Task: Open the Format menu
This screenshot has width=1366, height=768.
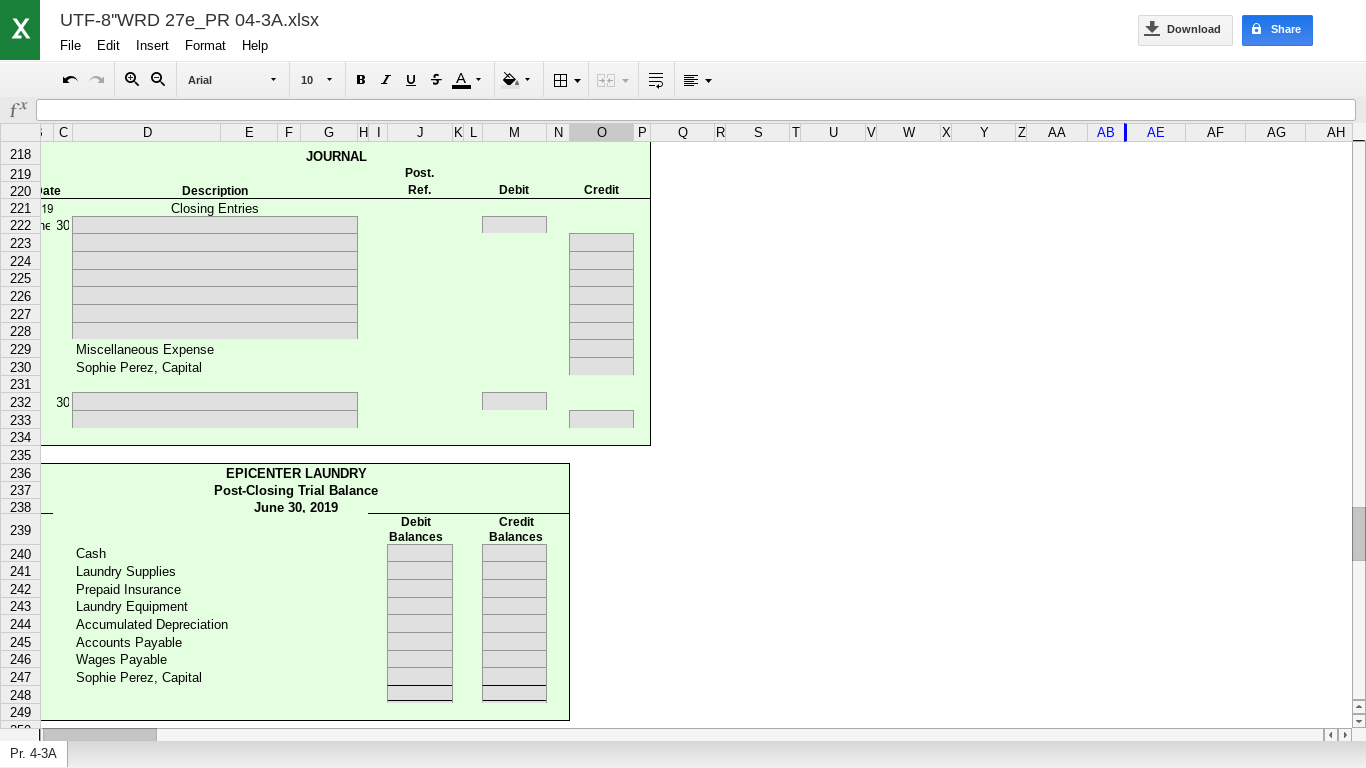Action: [205, 45]
